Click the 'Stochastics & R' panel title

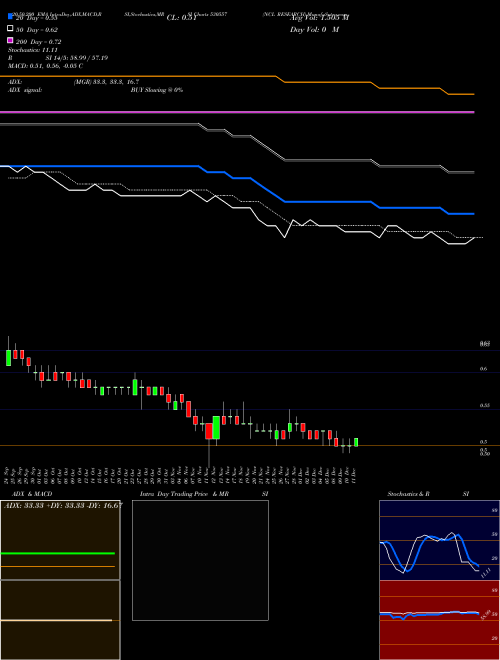coord(409,494)
